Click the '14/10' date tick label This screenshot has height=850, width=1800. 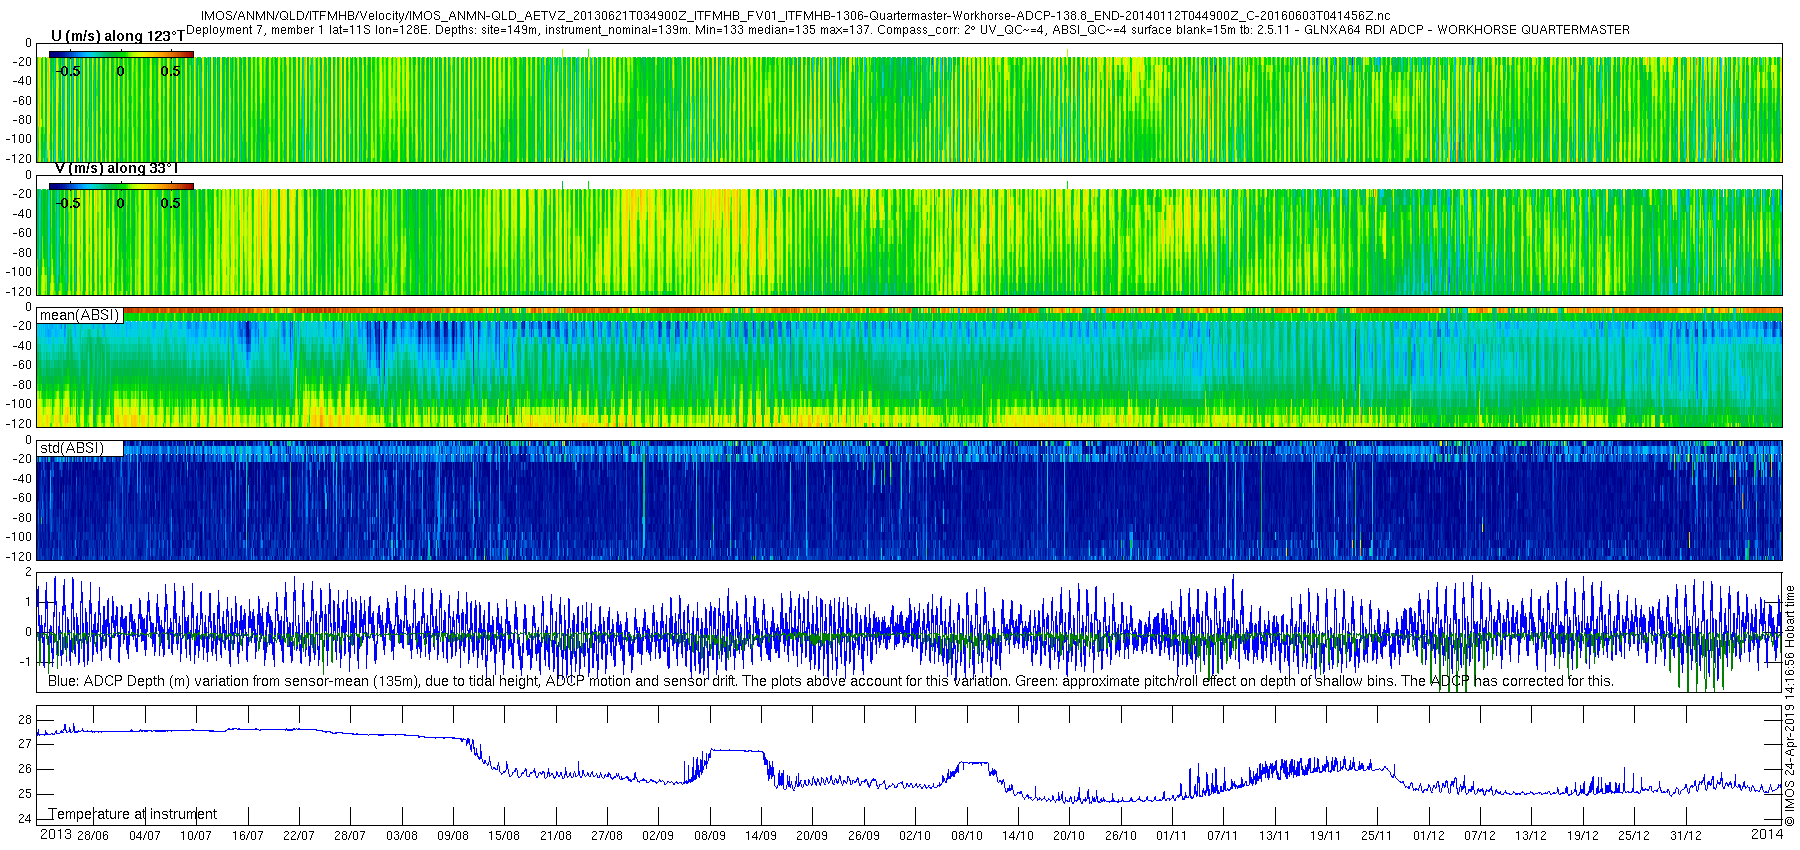(1018, 836)
